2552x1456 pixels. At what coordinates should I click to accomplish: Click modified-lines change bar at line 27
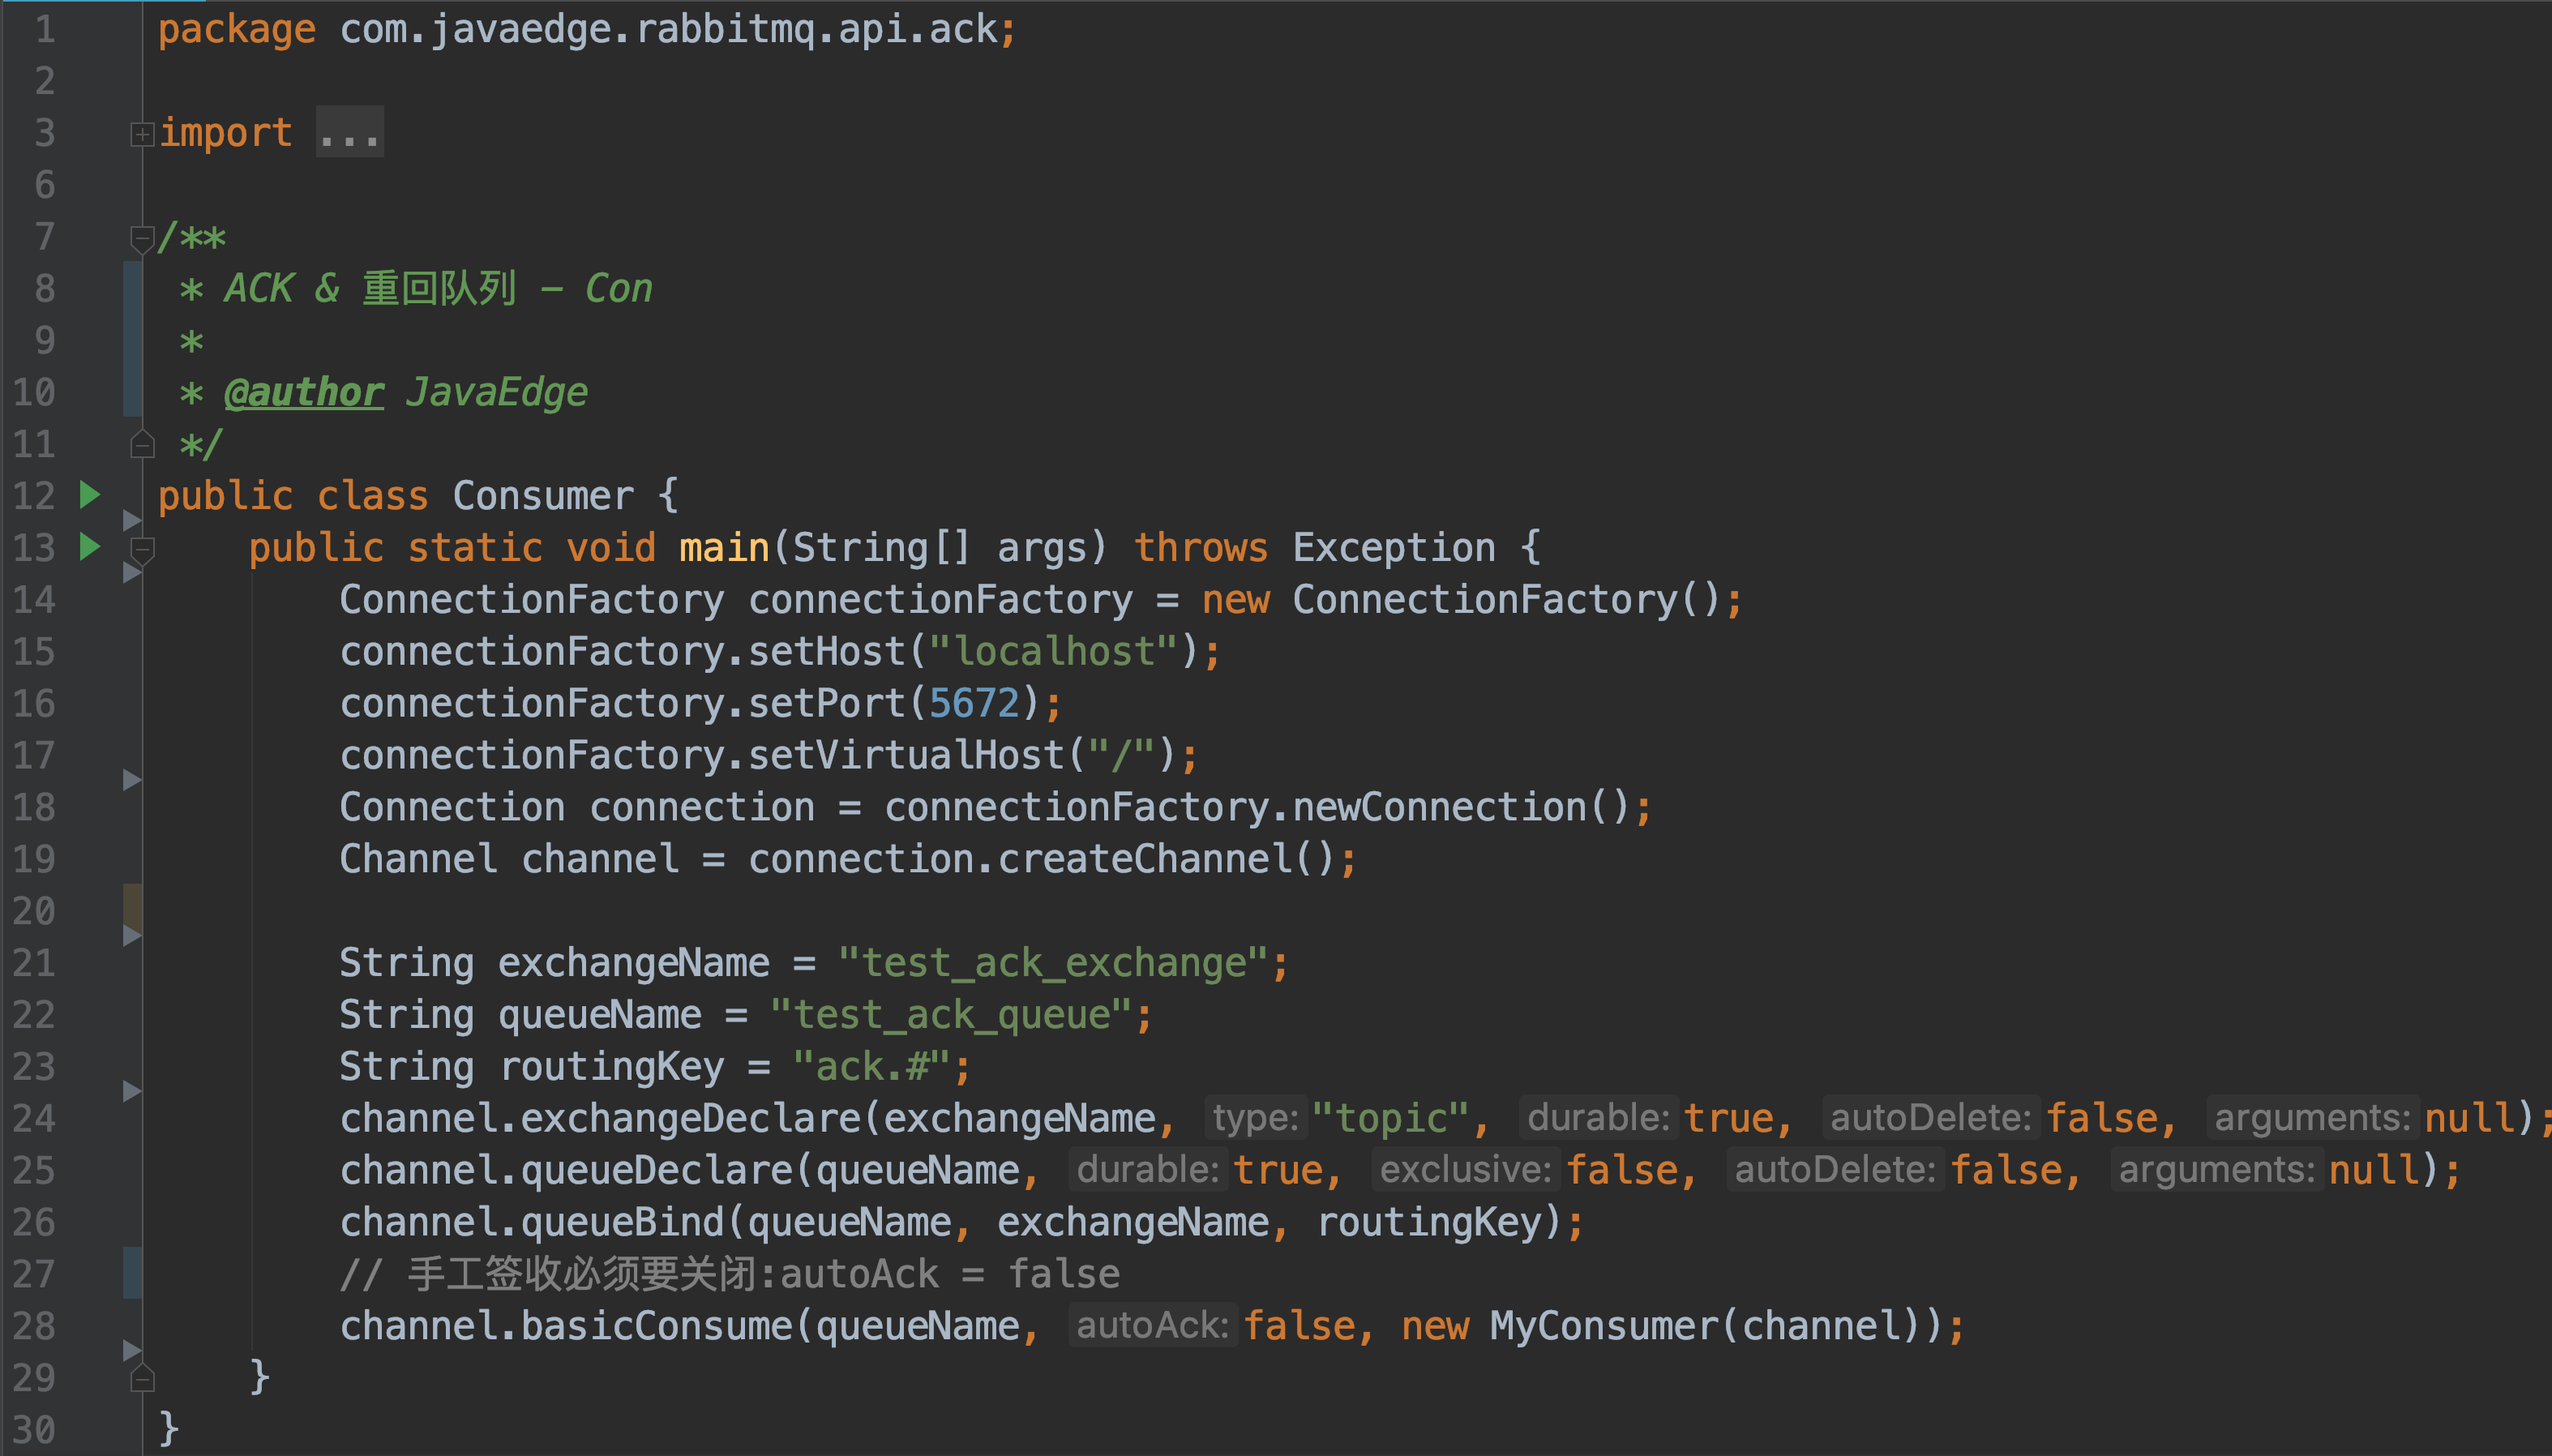coord(132,1273)
